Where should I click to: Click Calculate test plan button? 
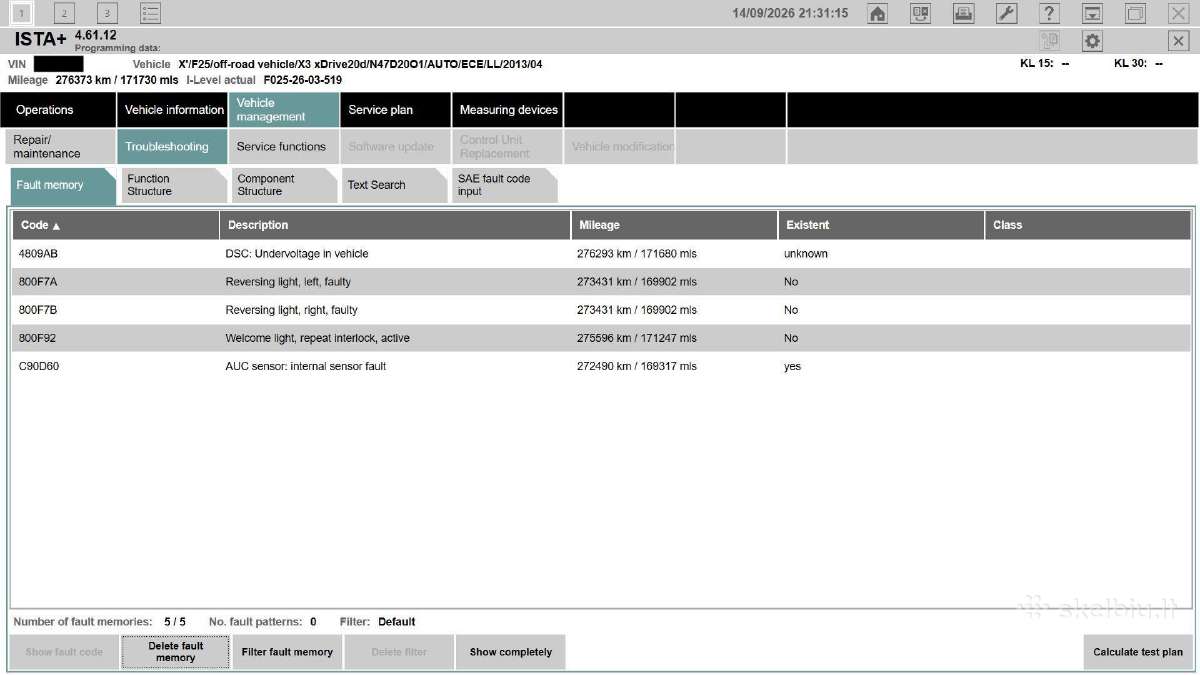point(1138,652)
